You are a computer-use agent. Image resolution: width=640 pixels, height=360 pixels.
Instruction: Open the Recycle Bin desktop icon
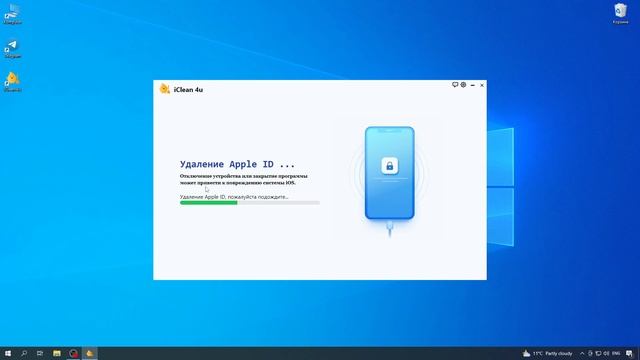(x=620, y=13)
